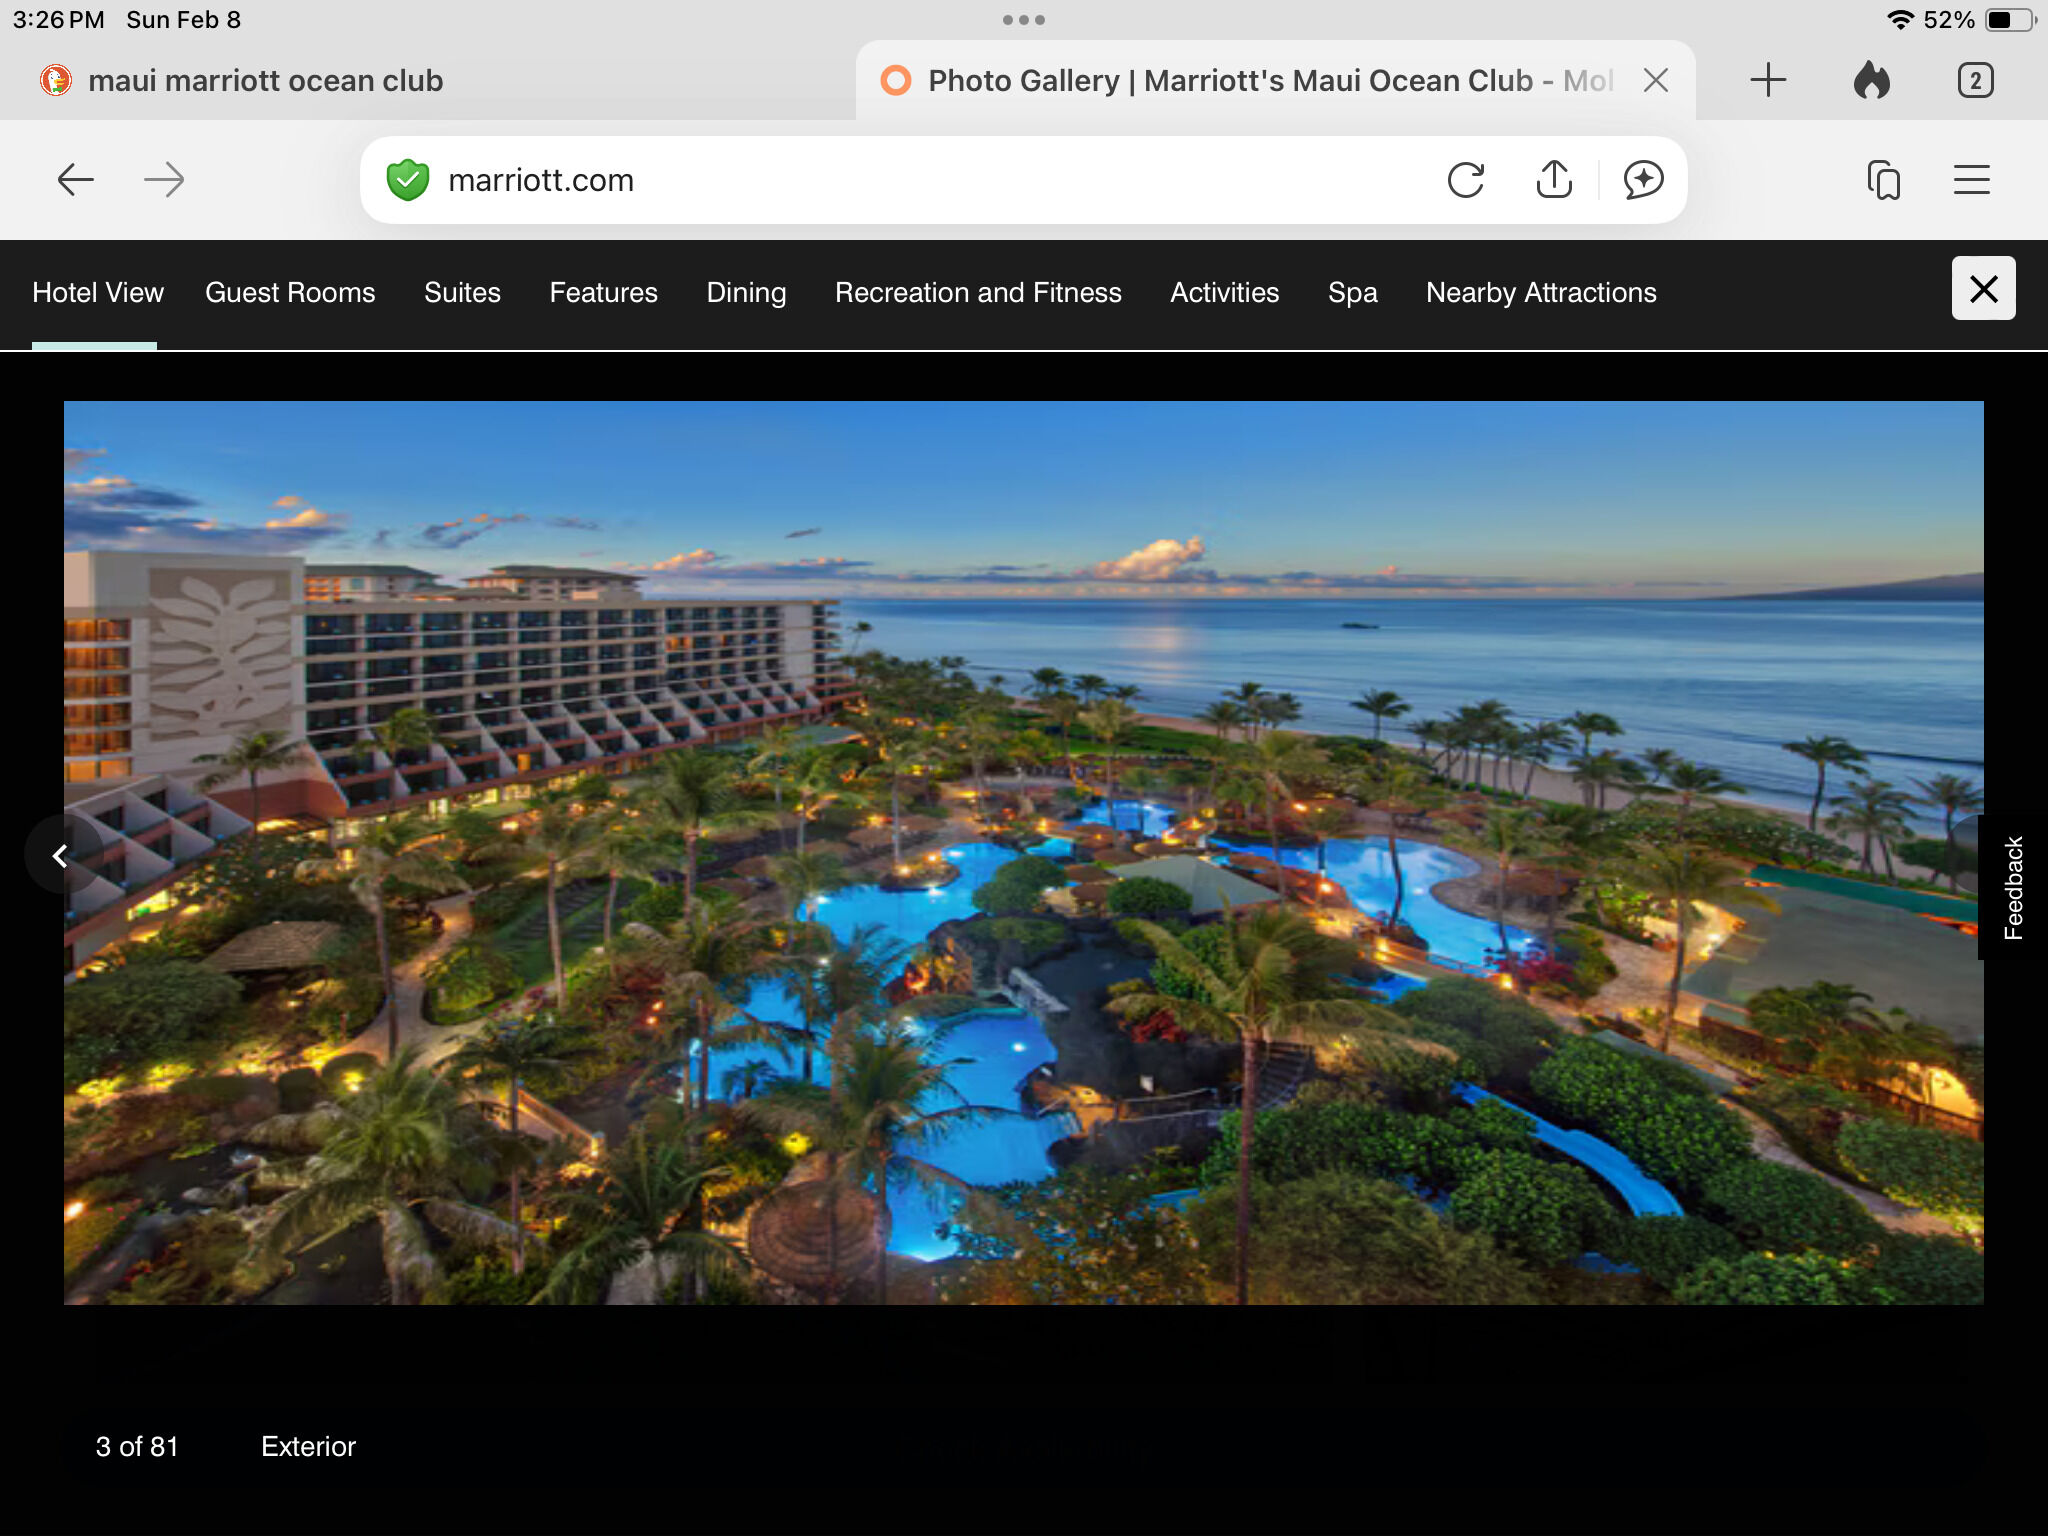Reload the marriott.com page
Image resolution: width=2048 pixels, height=1536 pixels.
[x=1466, y=180]
